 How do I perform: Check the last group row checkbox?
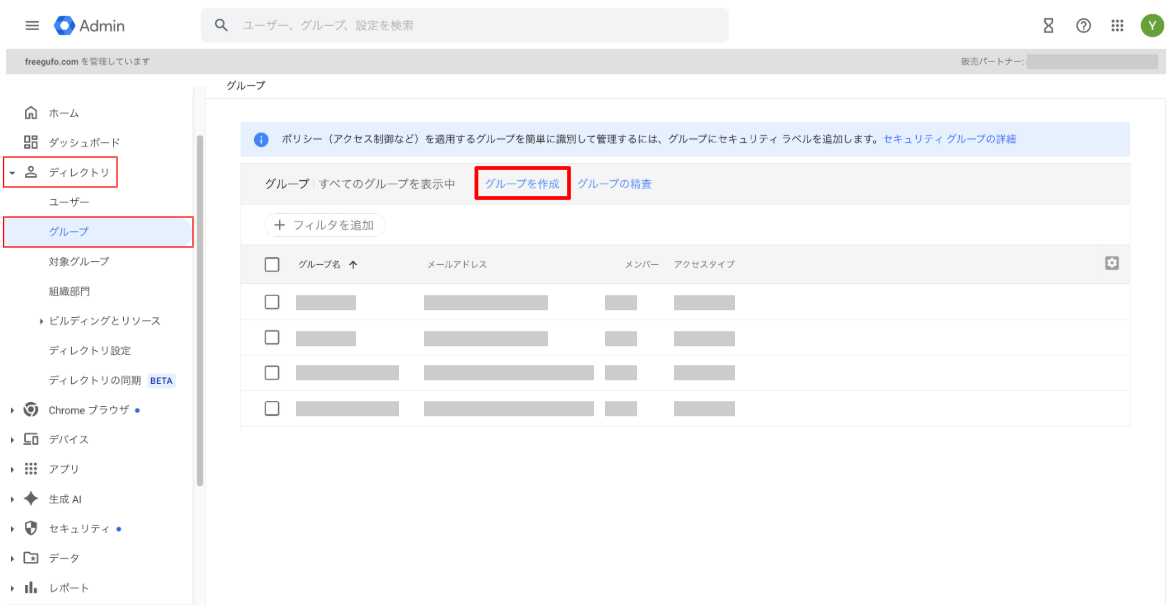point(271,408)
